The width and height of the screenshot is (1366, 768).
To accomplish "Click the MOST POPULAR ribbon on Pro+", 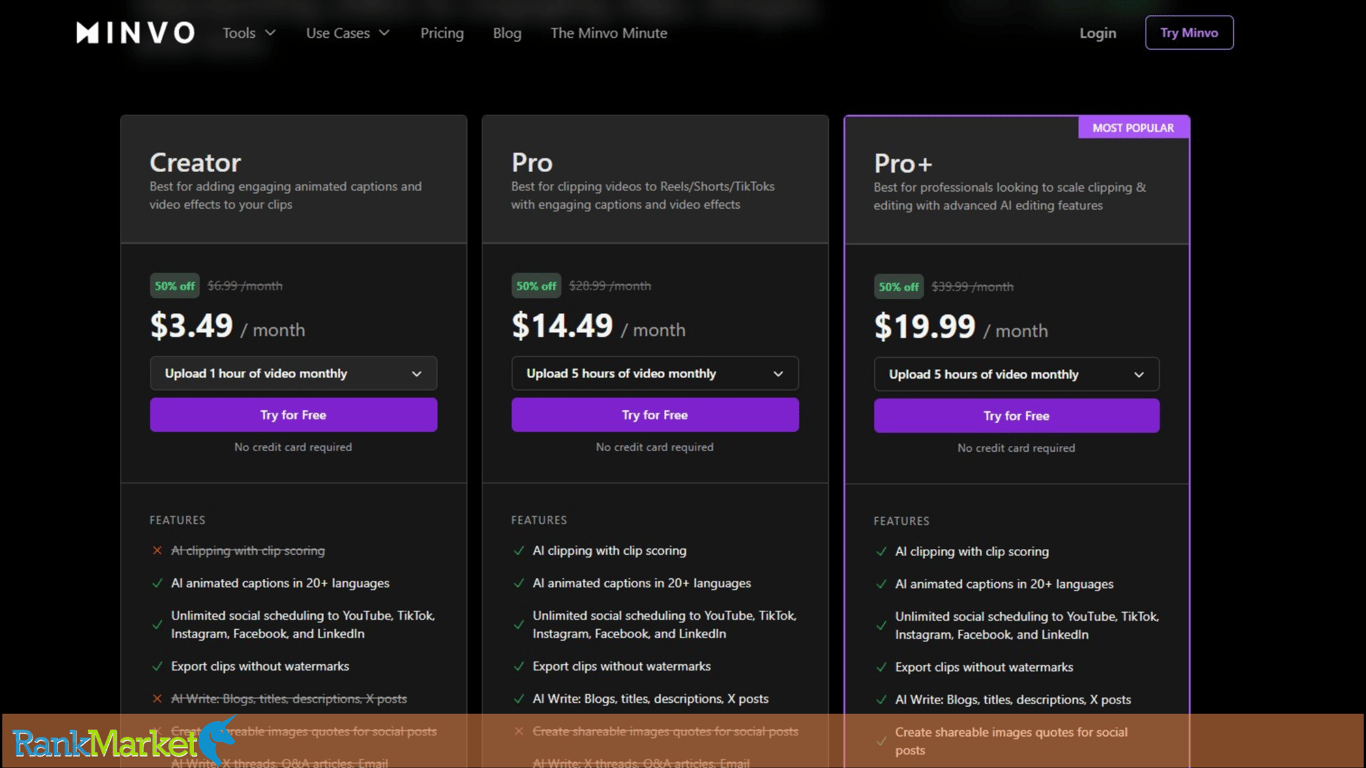I will (x=1134, y=127).
